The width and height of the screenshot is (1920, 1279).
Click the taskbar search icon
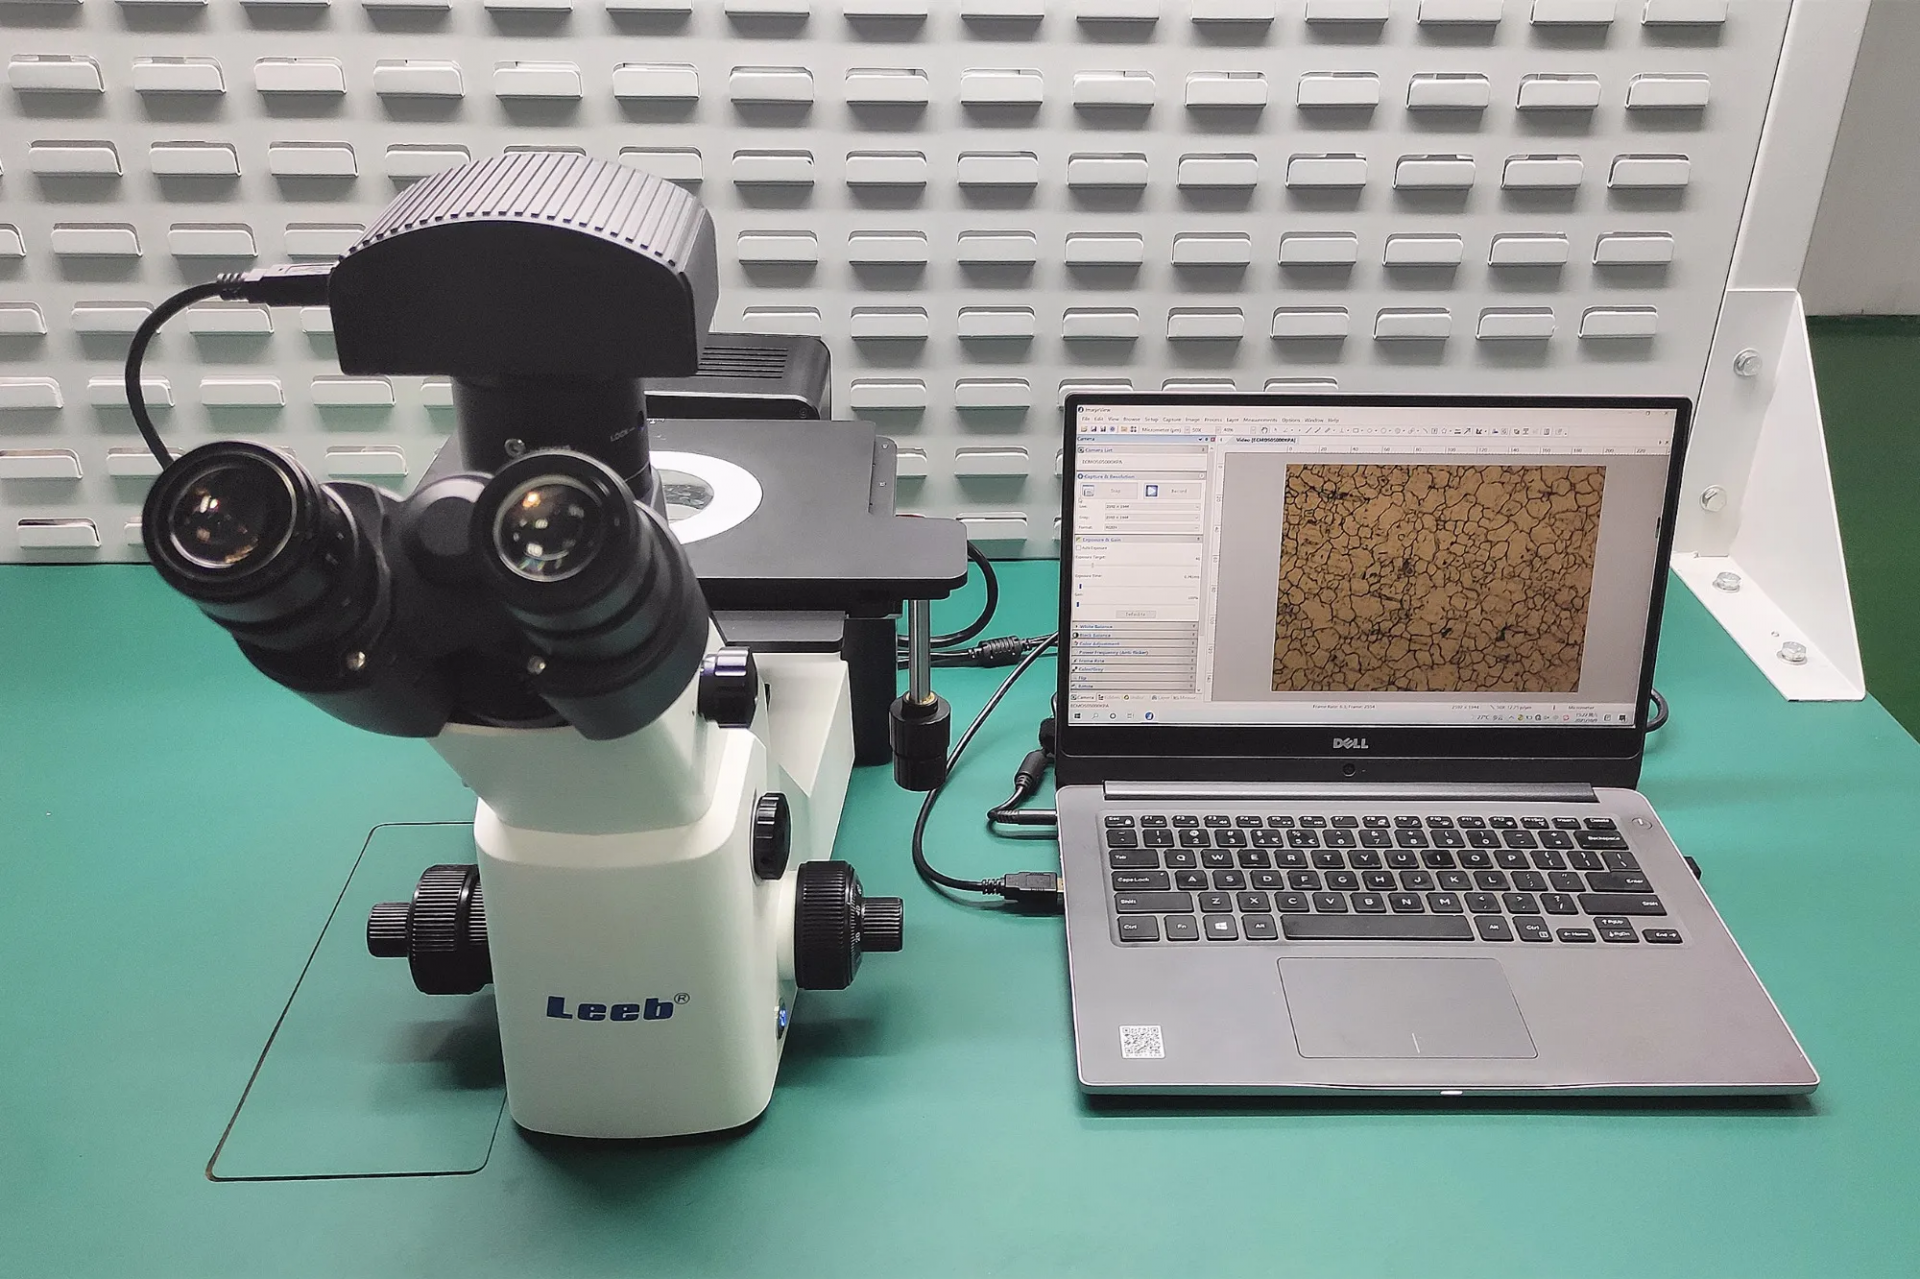pos(1095,716)
